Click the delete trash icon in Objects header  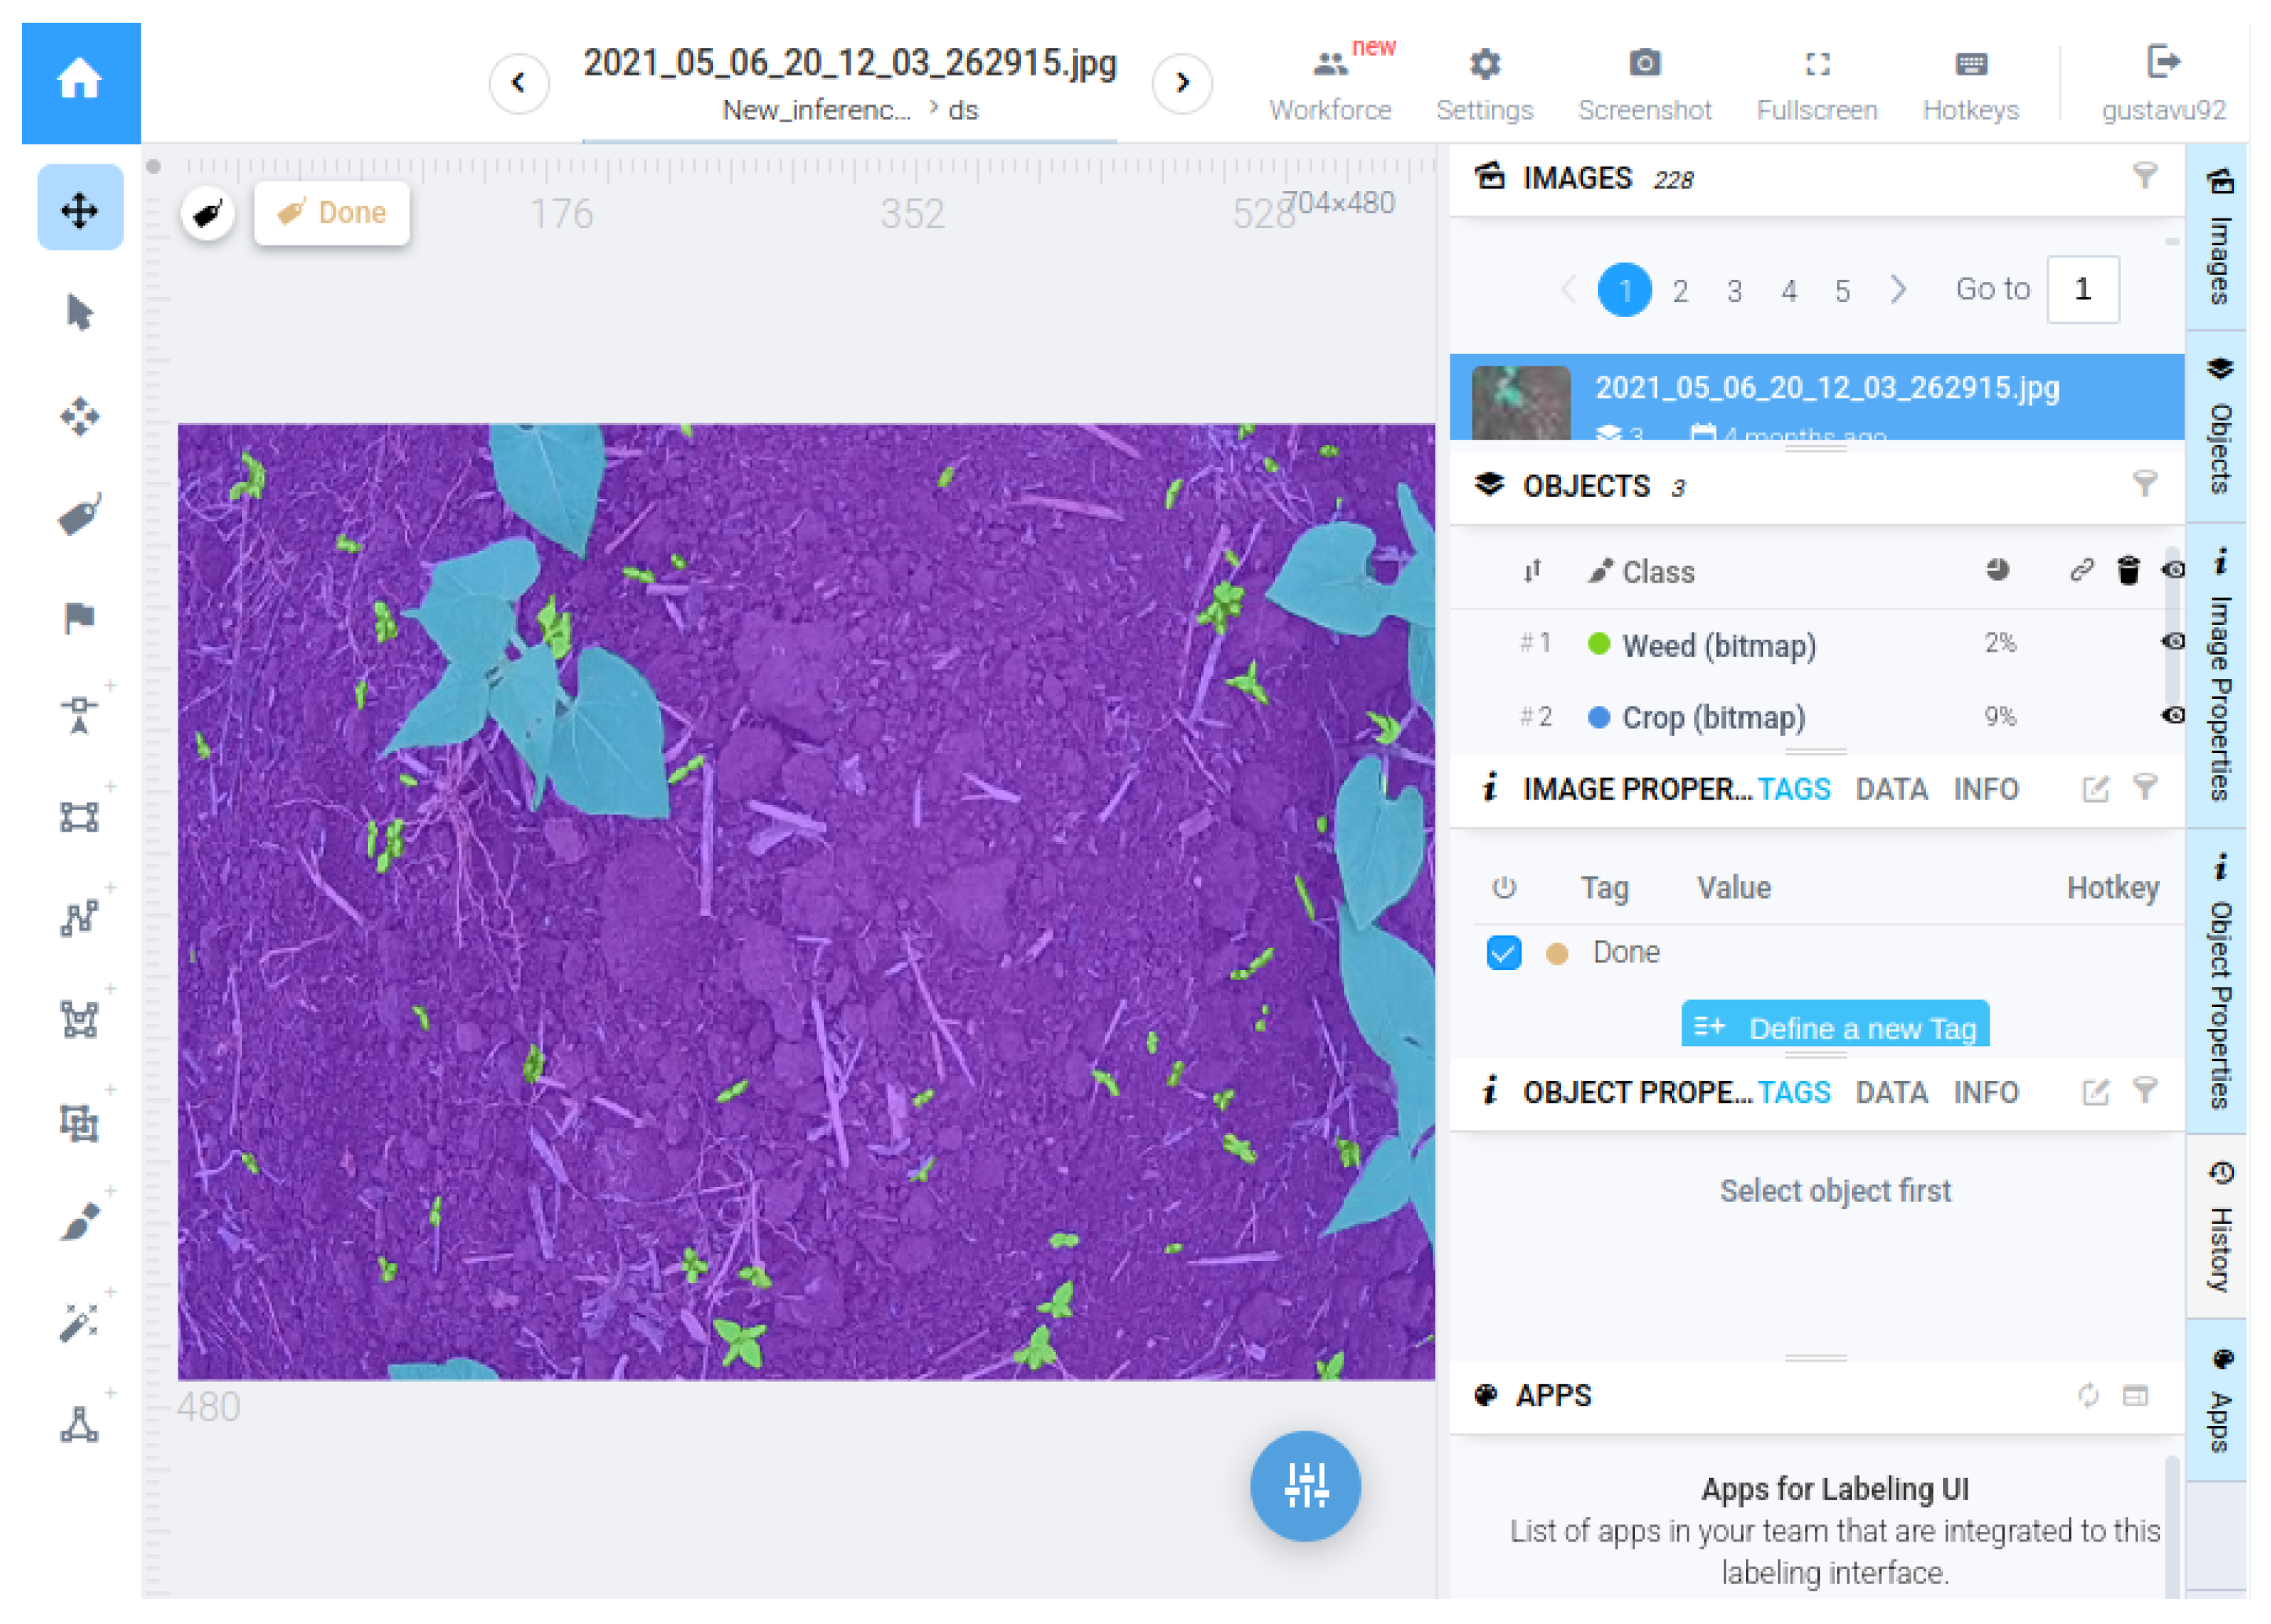pyautogui.click(x=2129, y=571)
